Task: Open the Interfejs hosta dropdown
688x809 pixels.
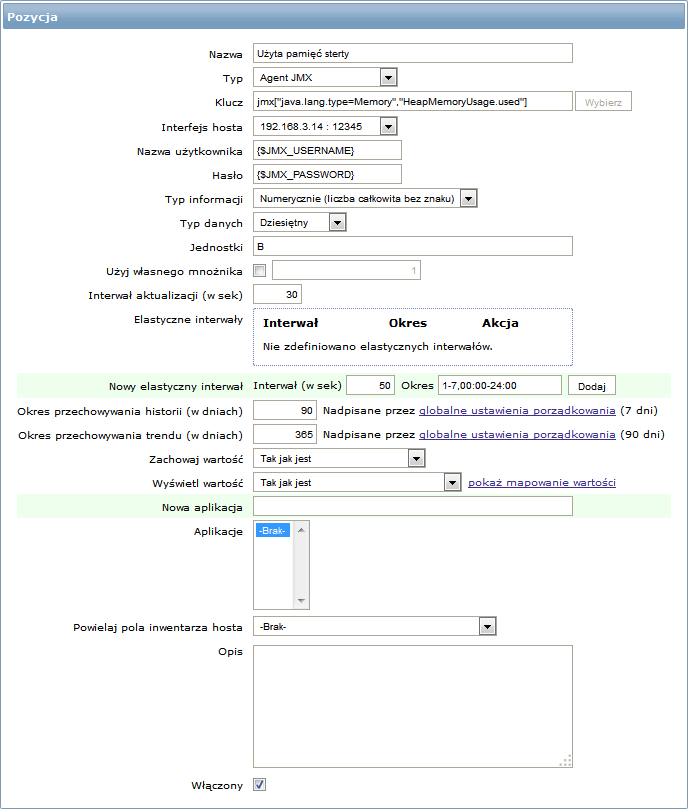Action: tap(325, 126)
